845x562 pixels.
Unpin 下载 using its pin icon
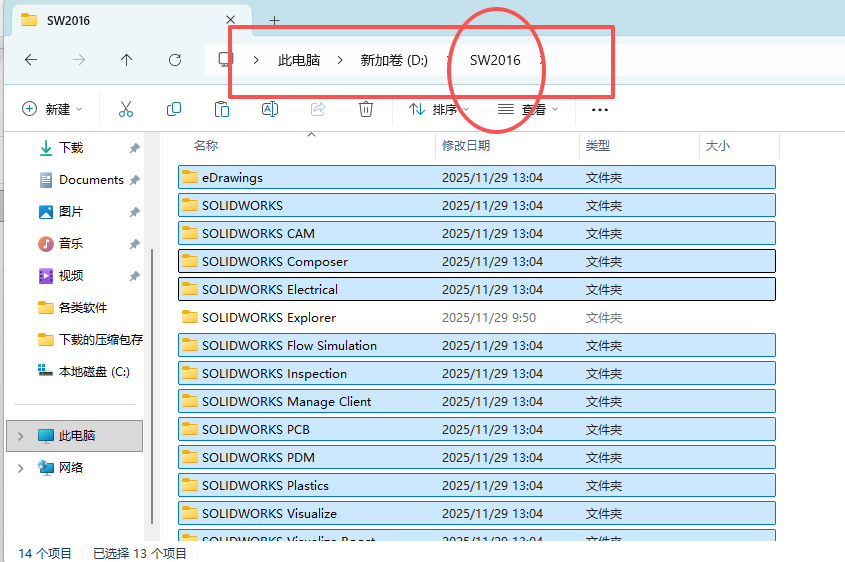(x=134, y=148)
